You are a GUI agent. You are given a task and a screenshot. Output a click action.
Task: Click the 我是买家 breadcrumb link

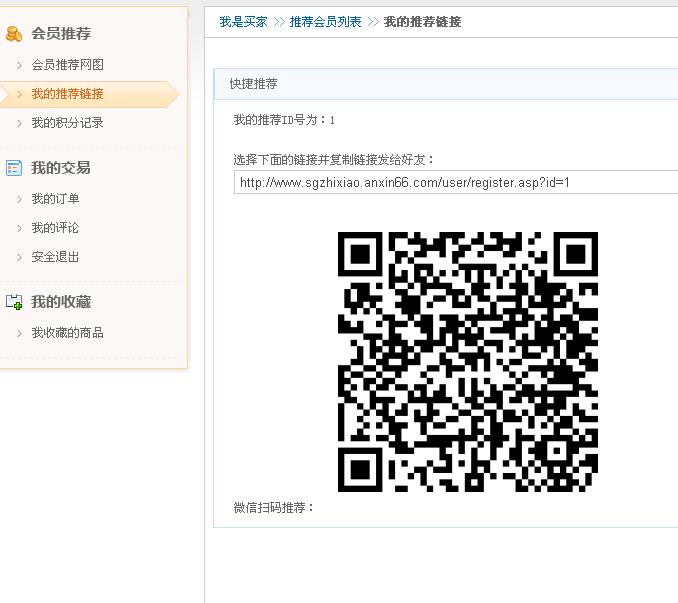tap(243, 22)
